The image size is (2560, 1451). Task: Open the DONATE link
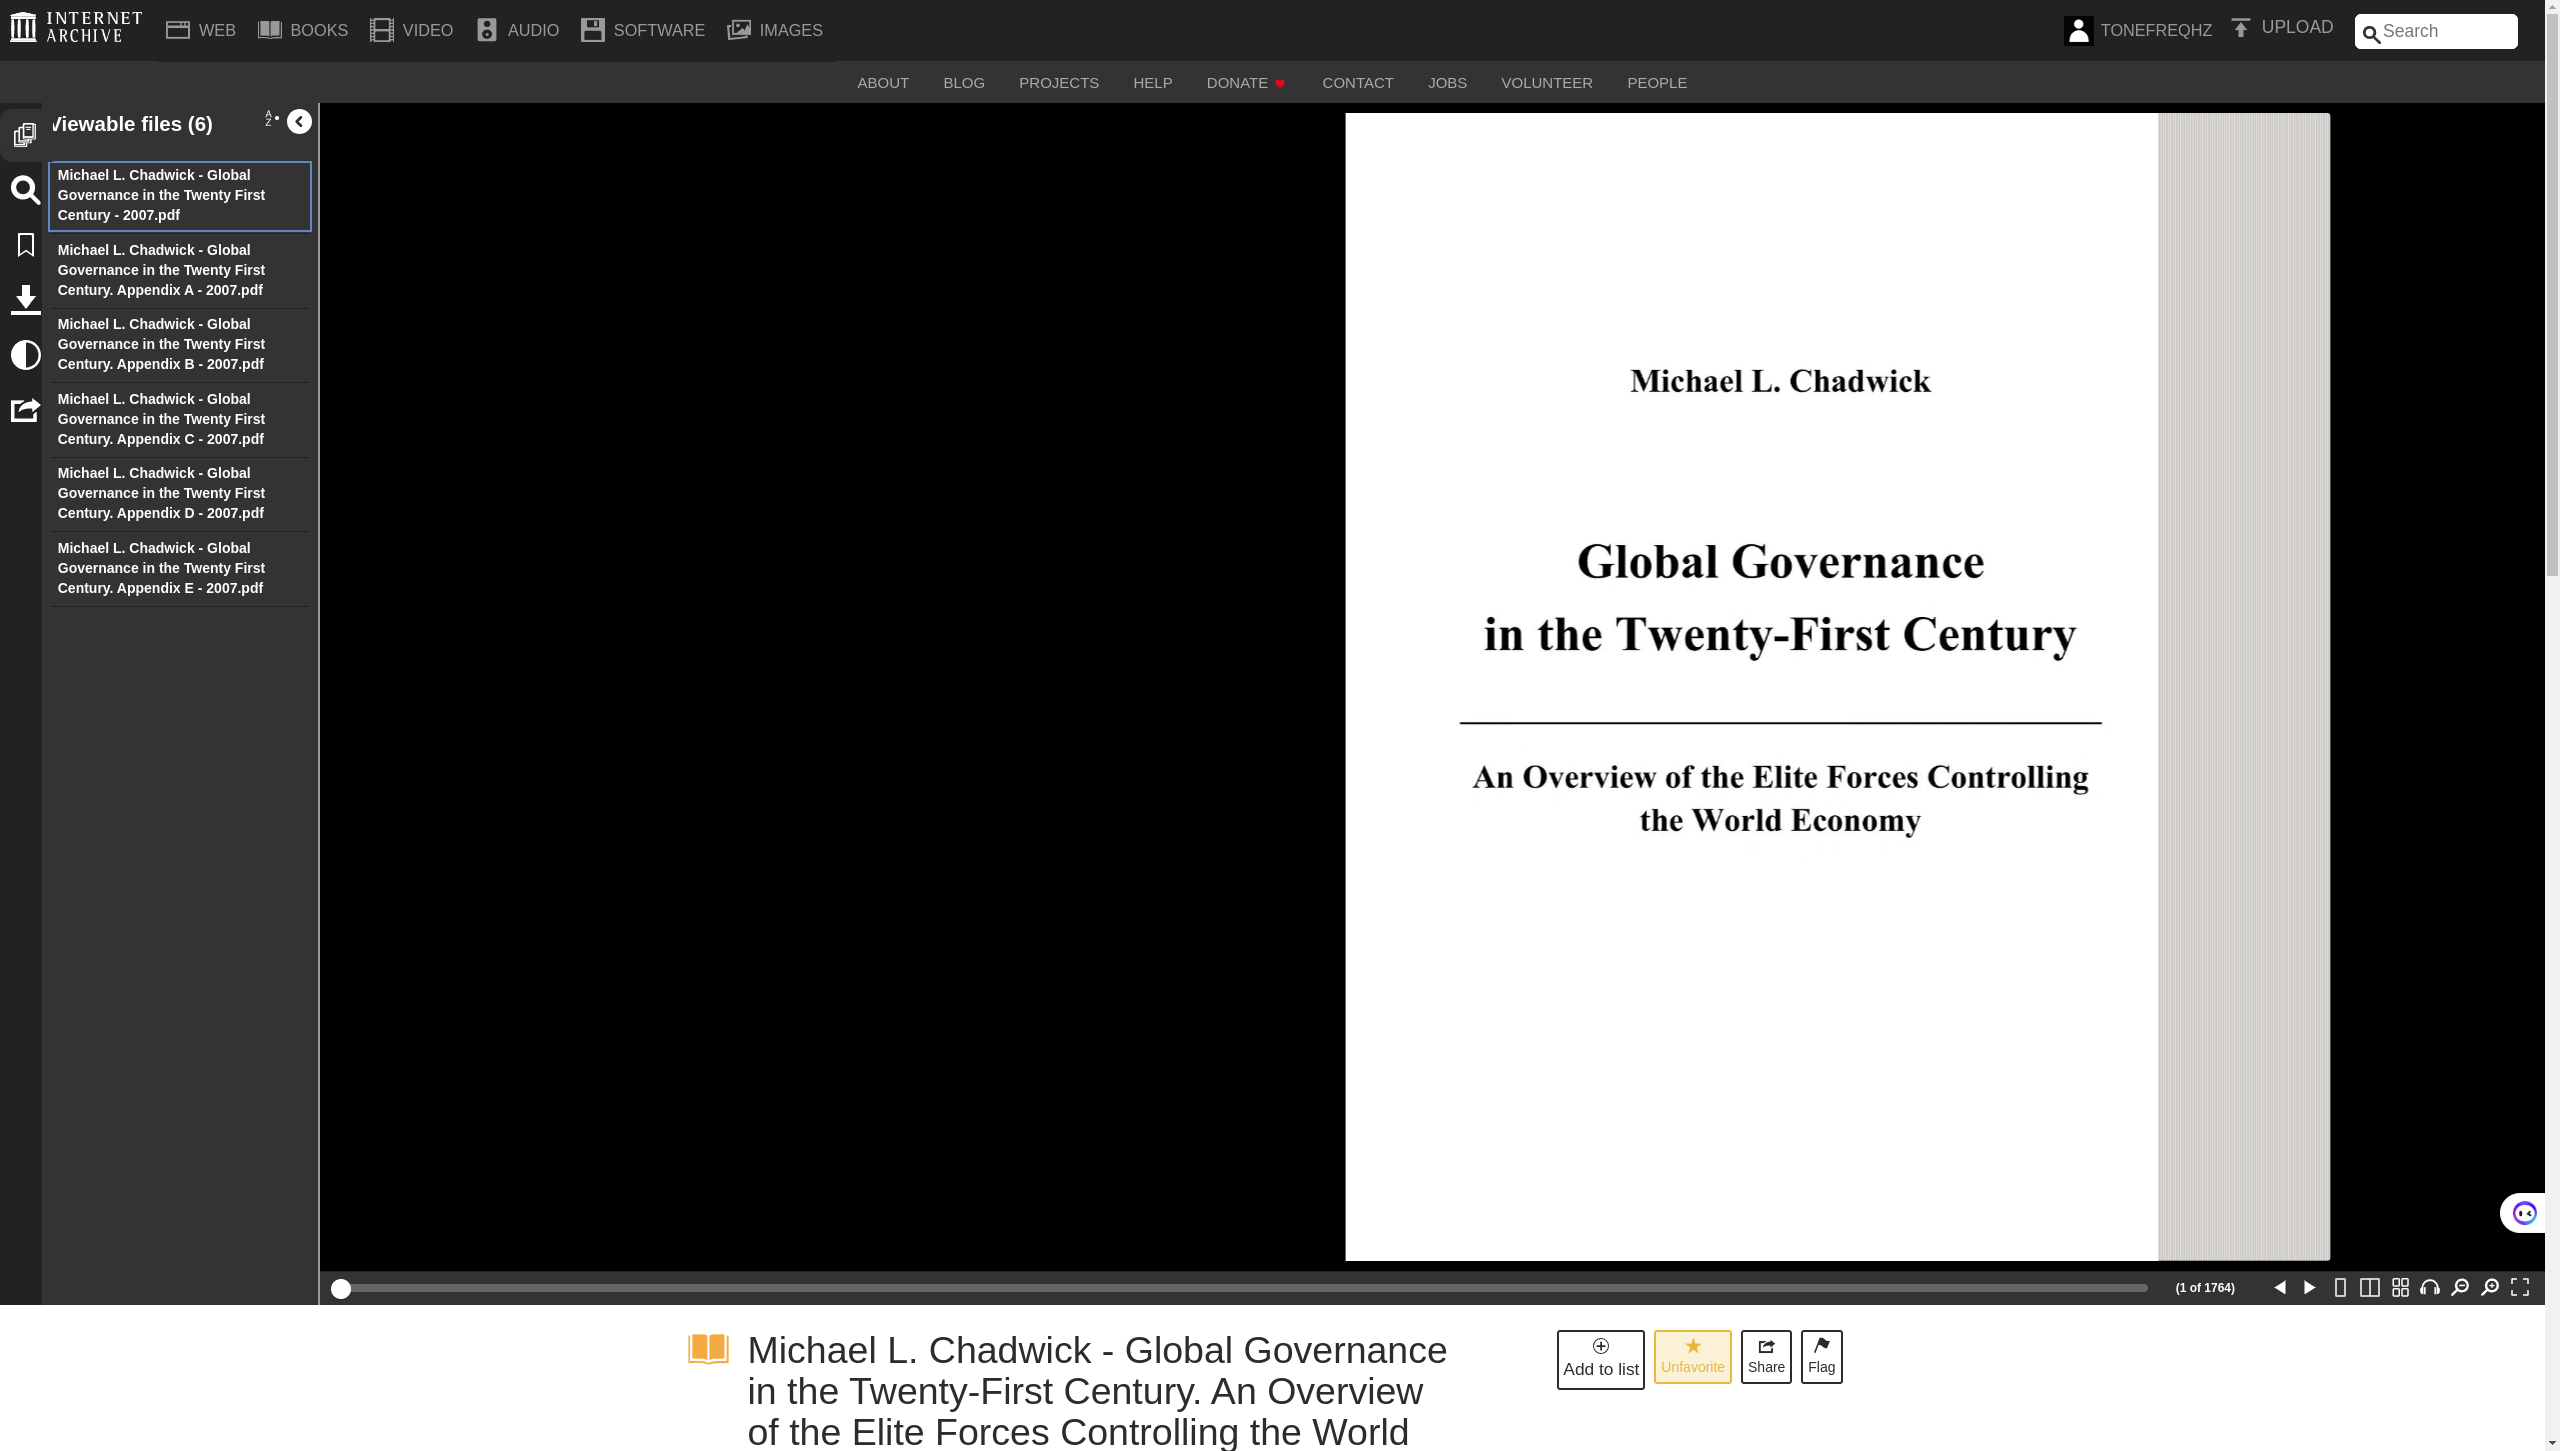tap(1246, 83)
